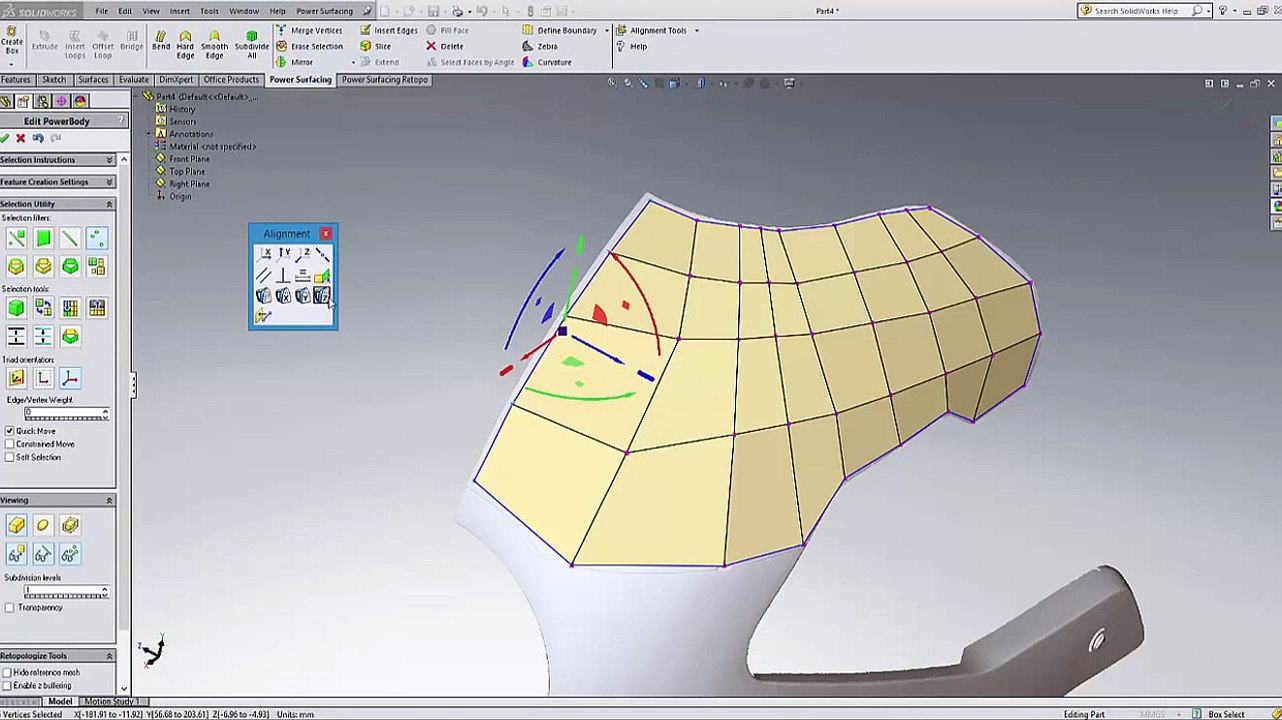Open the Insert menu

180,11
